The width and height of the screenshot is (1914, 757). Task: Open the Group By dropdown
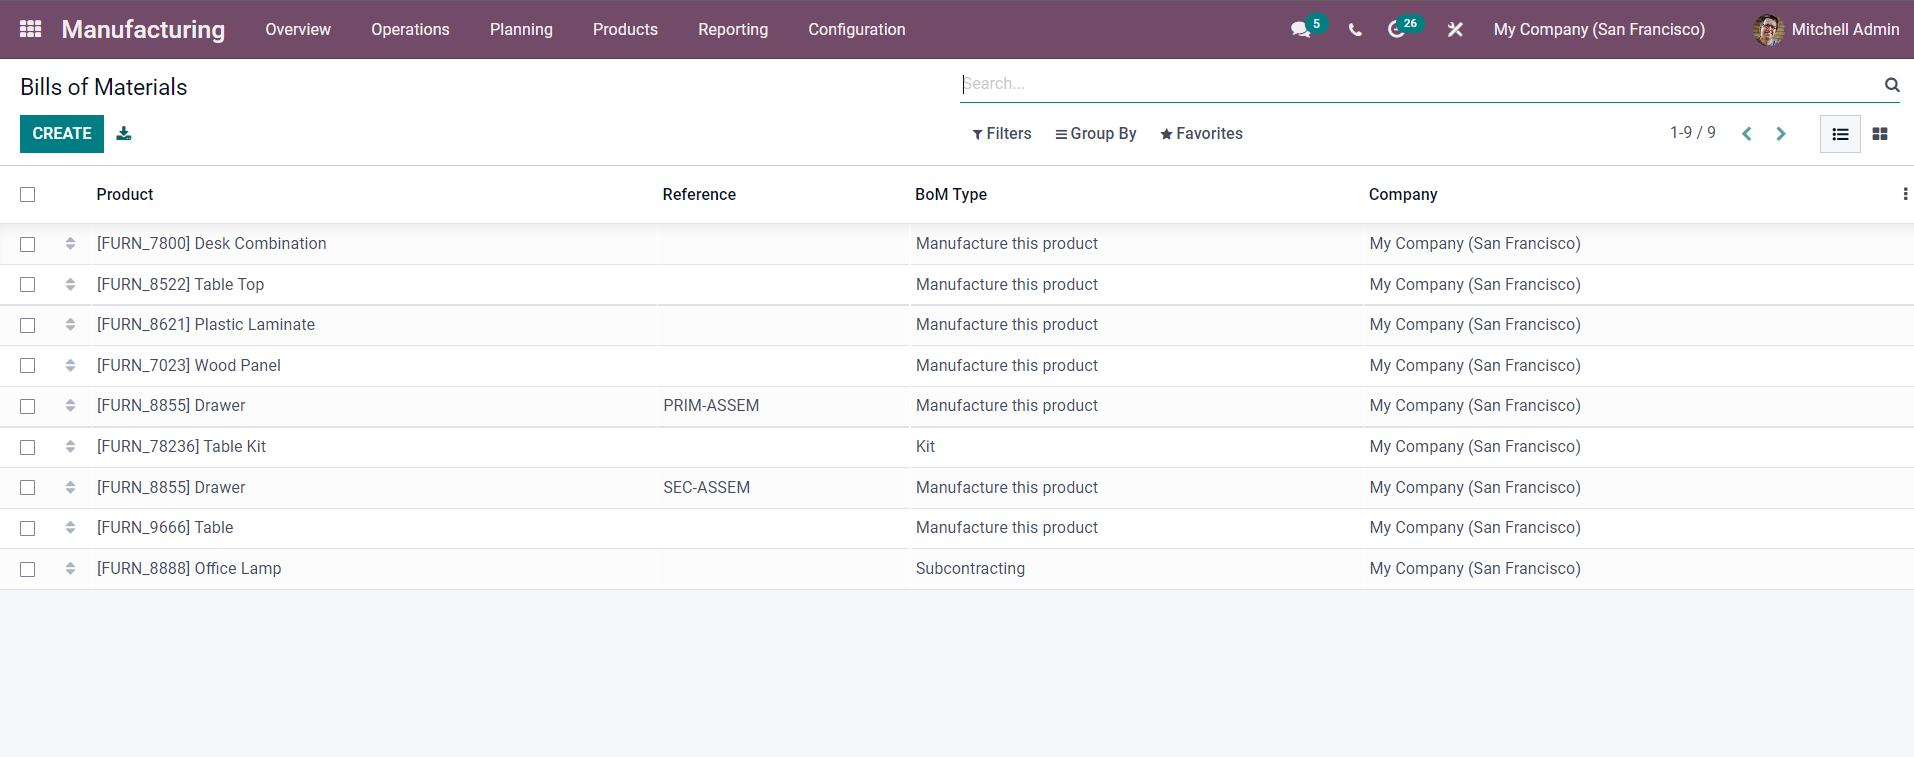pos(1096,134)
